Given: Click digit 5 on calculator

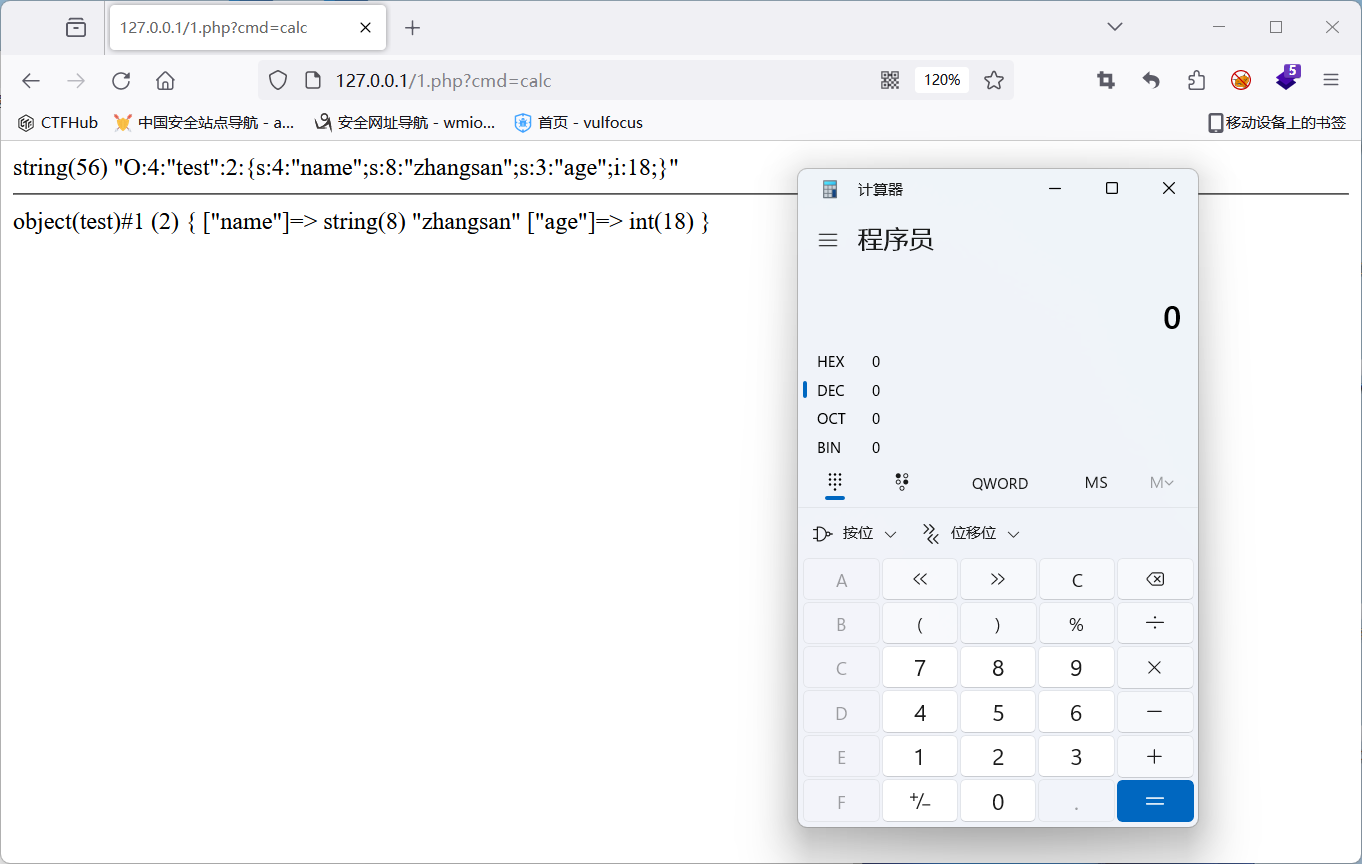Looking at the screenshot, I should click(x=998, y=712).
